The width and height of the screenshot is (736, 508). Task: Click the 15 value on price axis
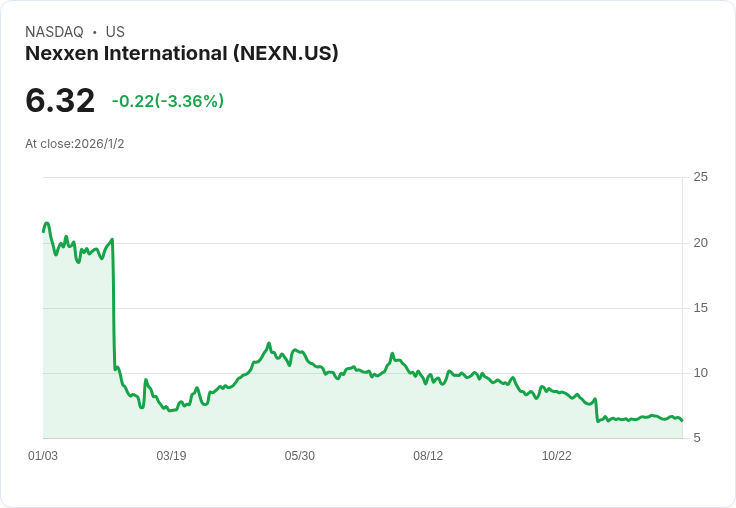point(700,308)
